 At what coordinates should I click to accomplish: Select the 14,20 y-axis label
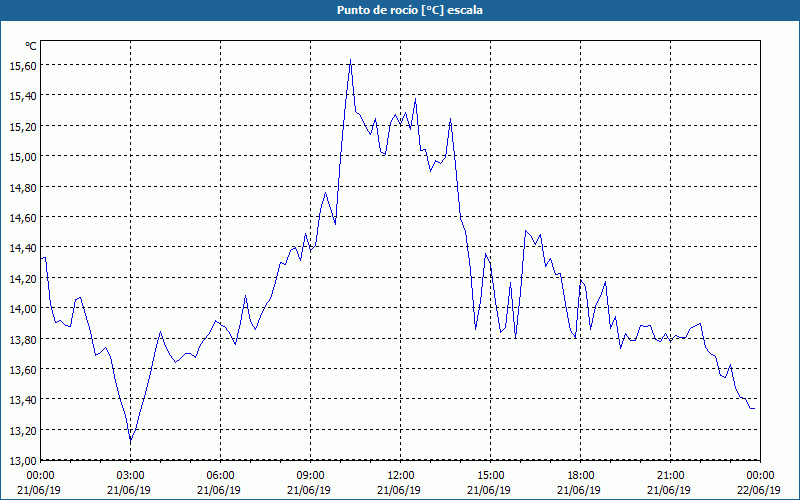(23, 278)
